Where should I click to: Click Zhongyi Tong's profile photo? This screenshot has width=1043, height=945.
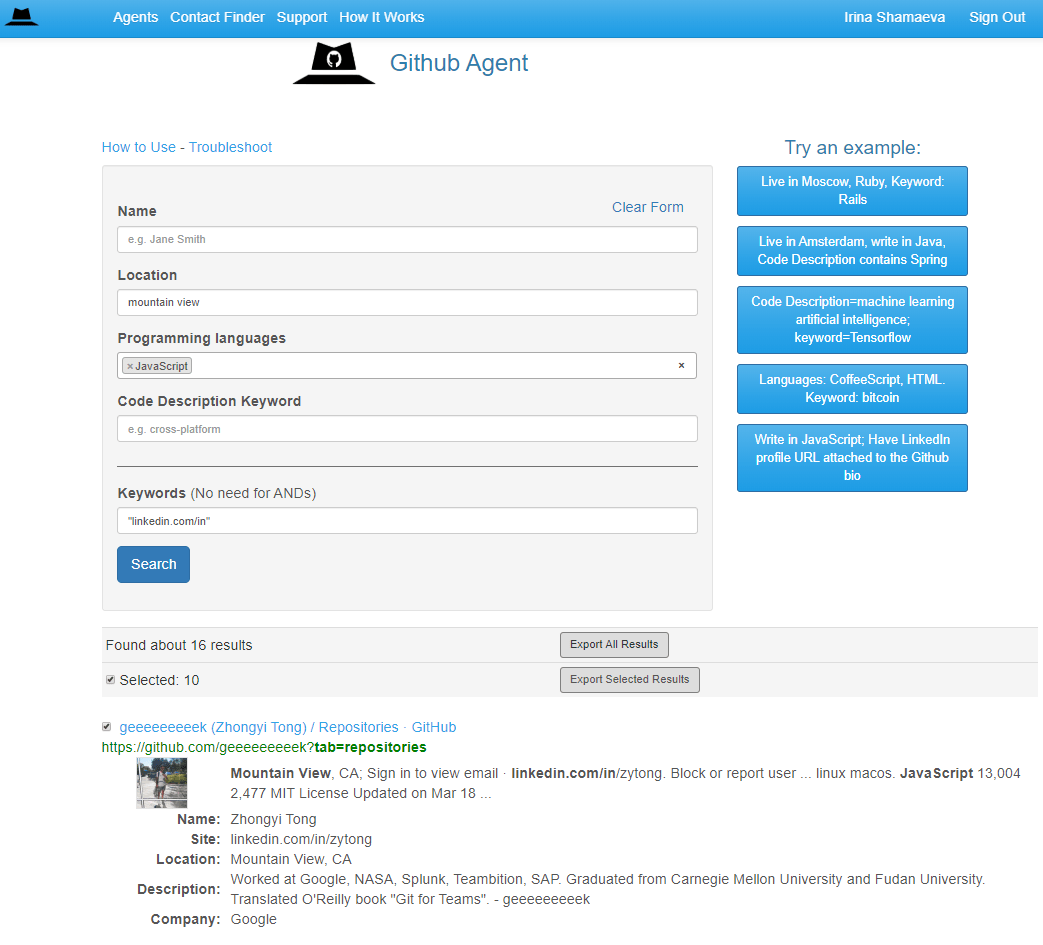[x=161, y=783]
